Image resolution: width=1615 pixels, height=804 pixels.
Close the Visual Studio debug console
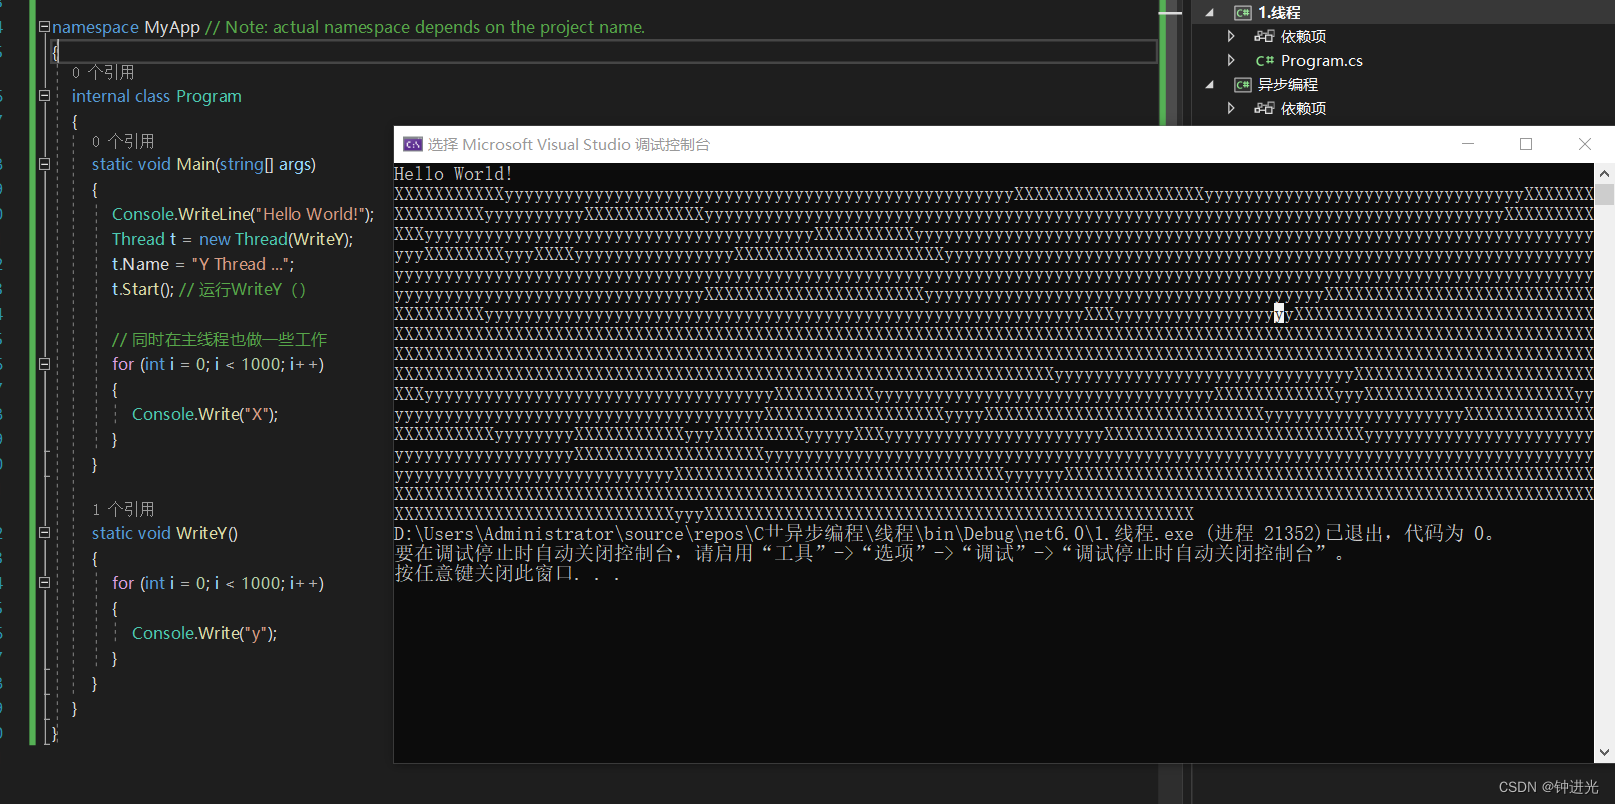pyautogui.click(x=1585, y=144)
